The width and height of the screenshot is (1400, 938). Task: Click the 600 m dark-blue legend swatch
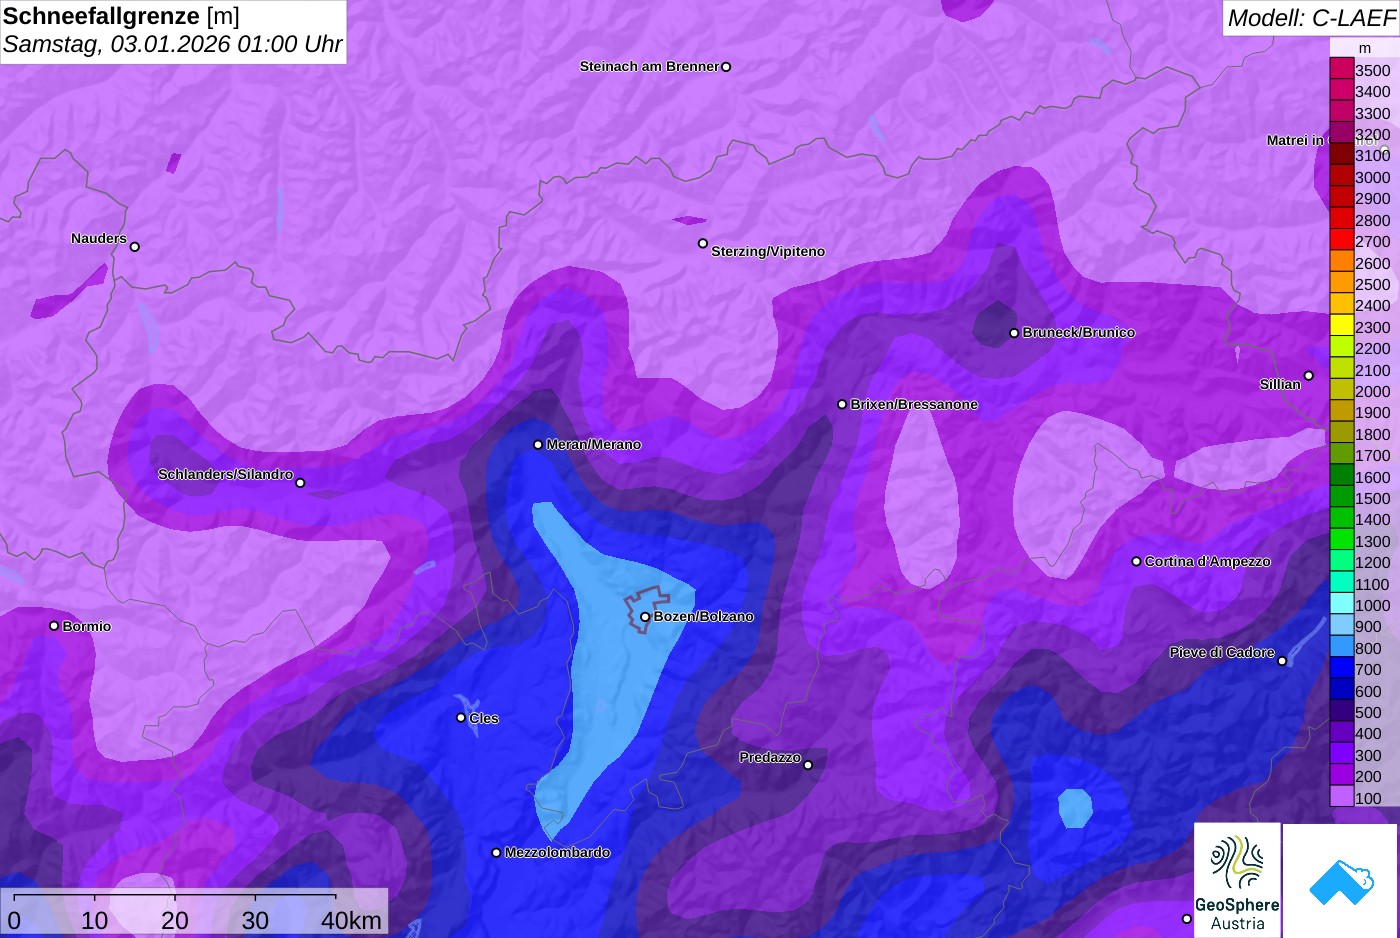tap(1341, 689)
